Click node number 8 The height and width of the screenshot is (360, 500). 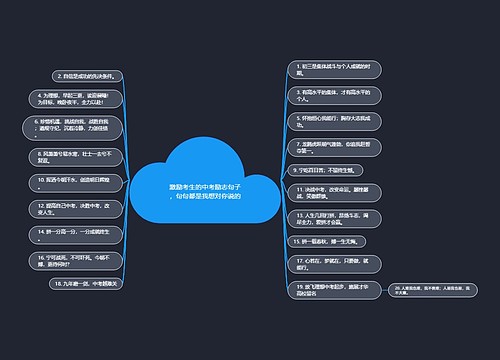76,157
